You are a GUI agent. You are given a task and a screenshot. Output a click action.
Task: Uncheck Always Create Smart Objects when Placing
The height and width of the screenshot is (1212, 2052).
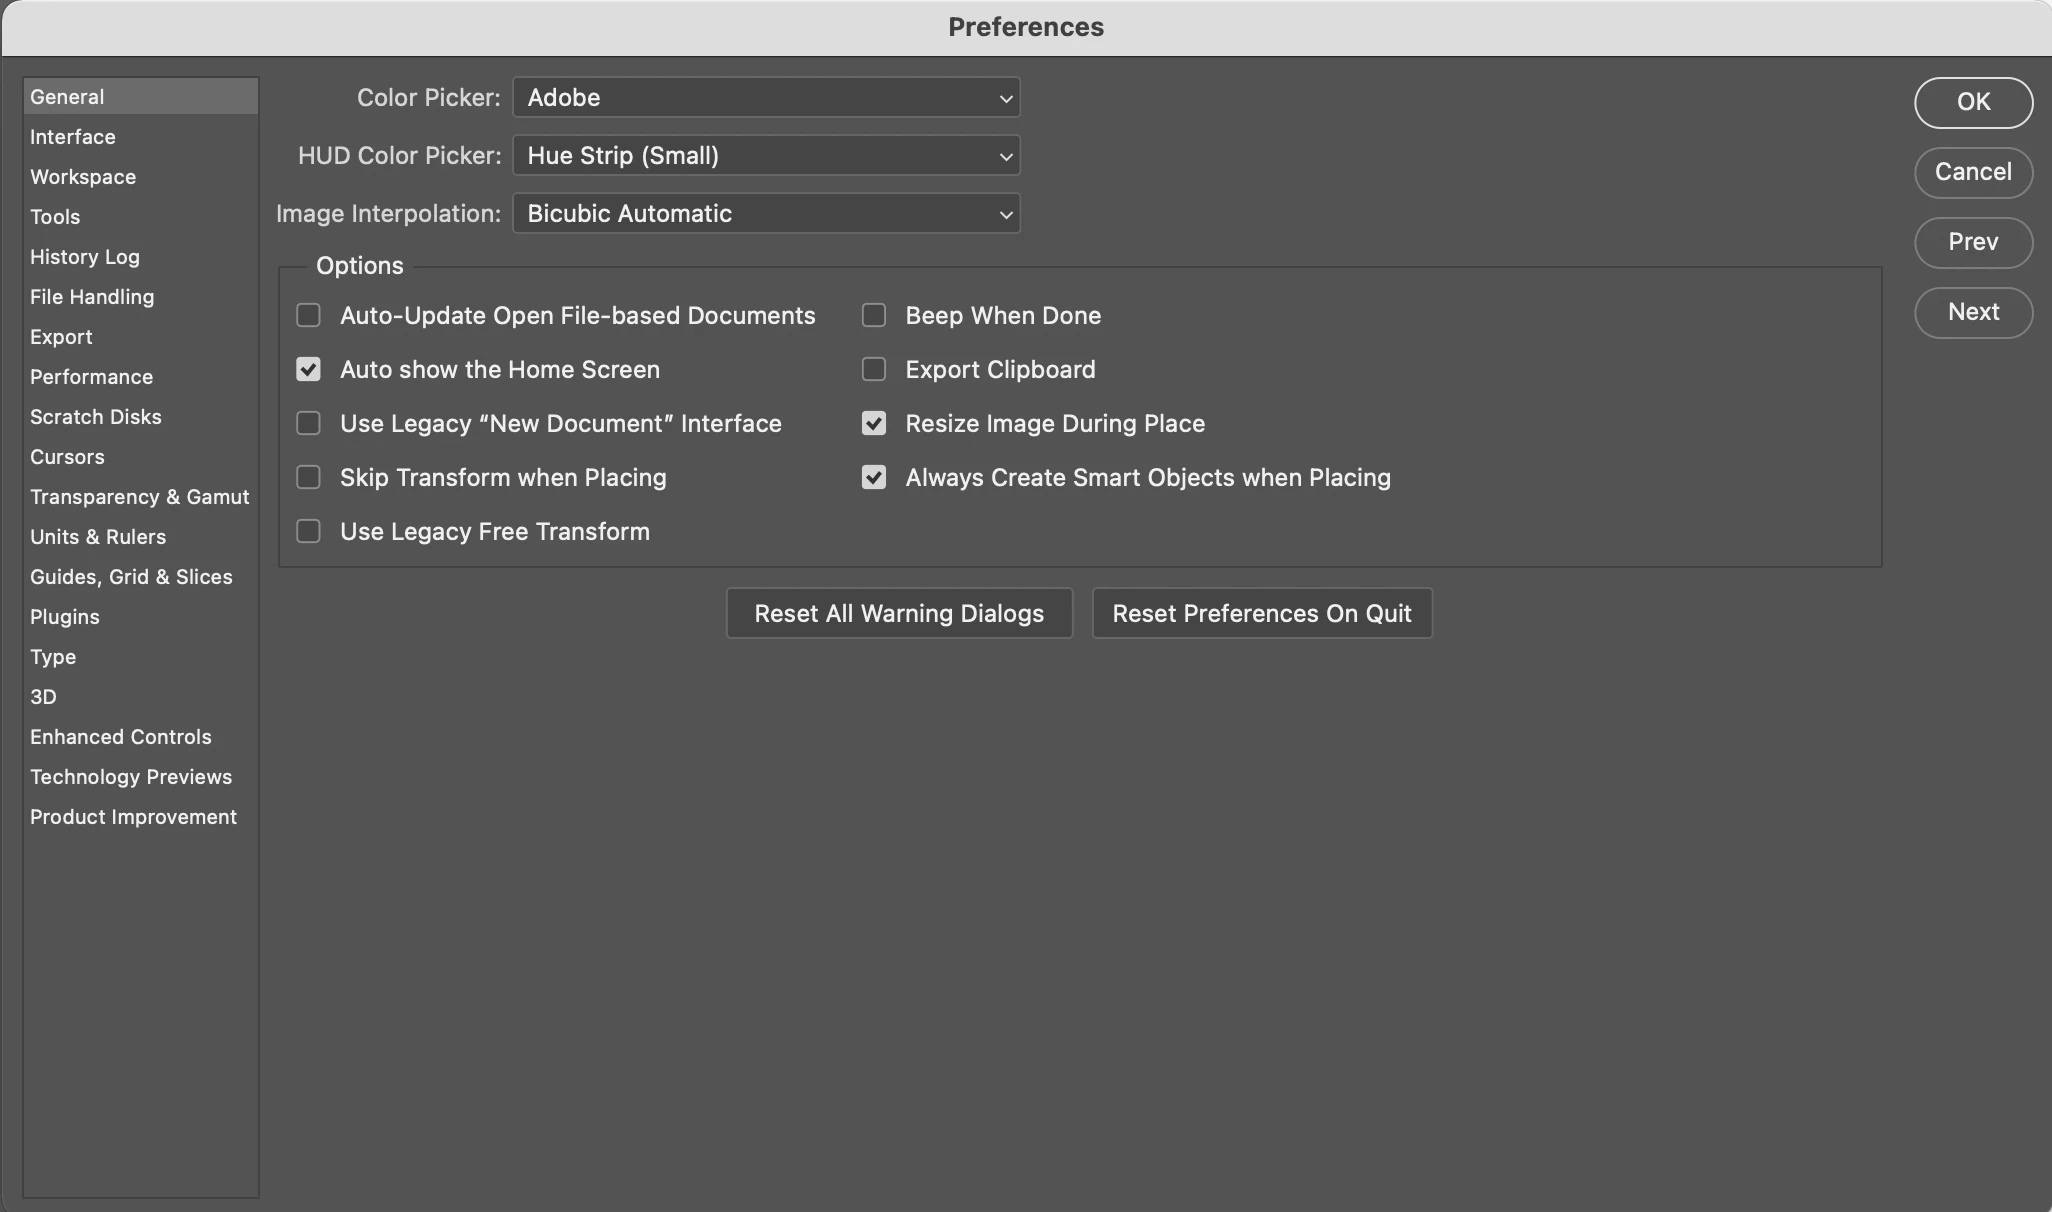tap(874, 478)
